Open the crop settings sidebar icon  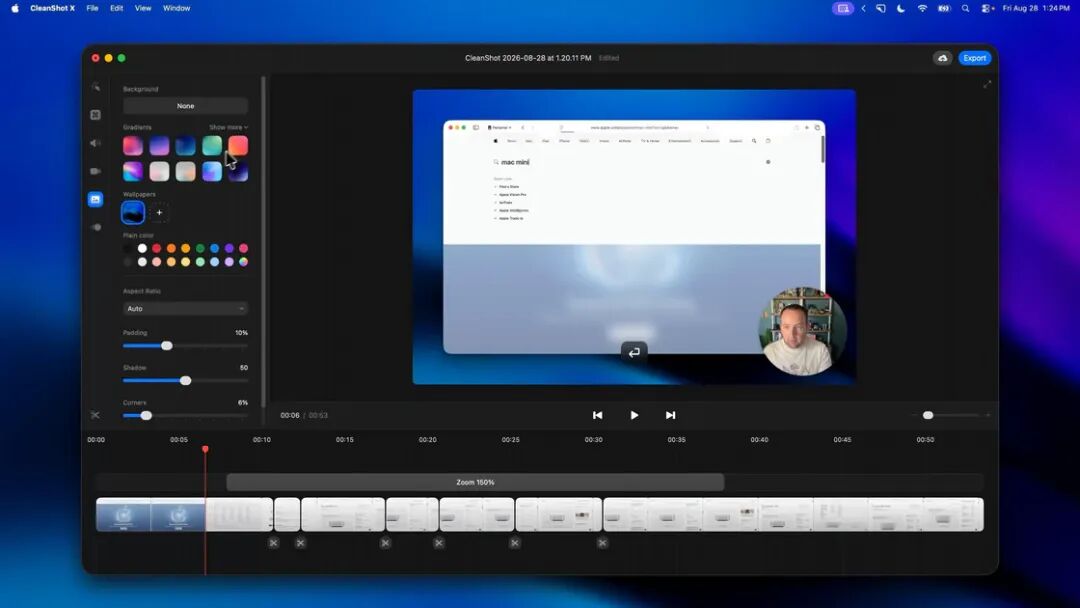tap(96, 115)
